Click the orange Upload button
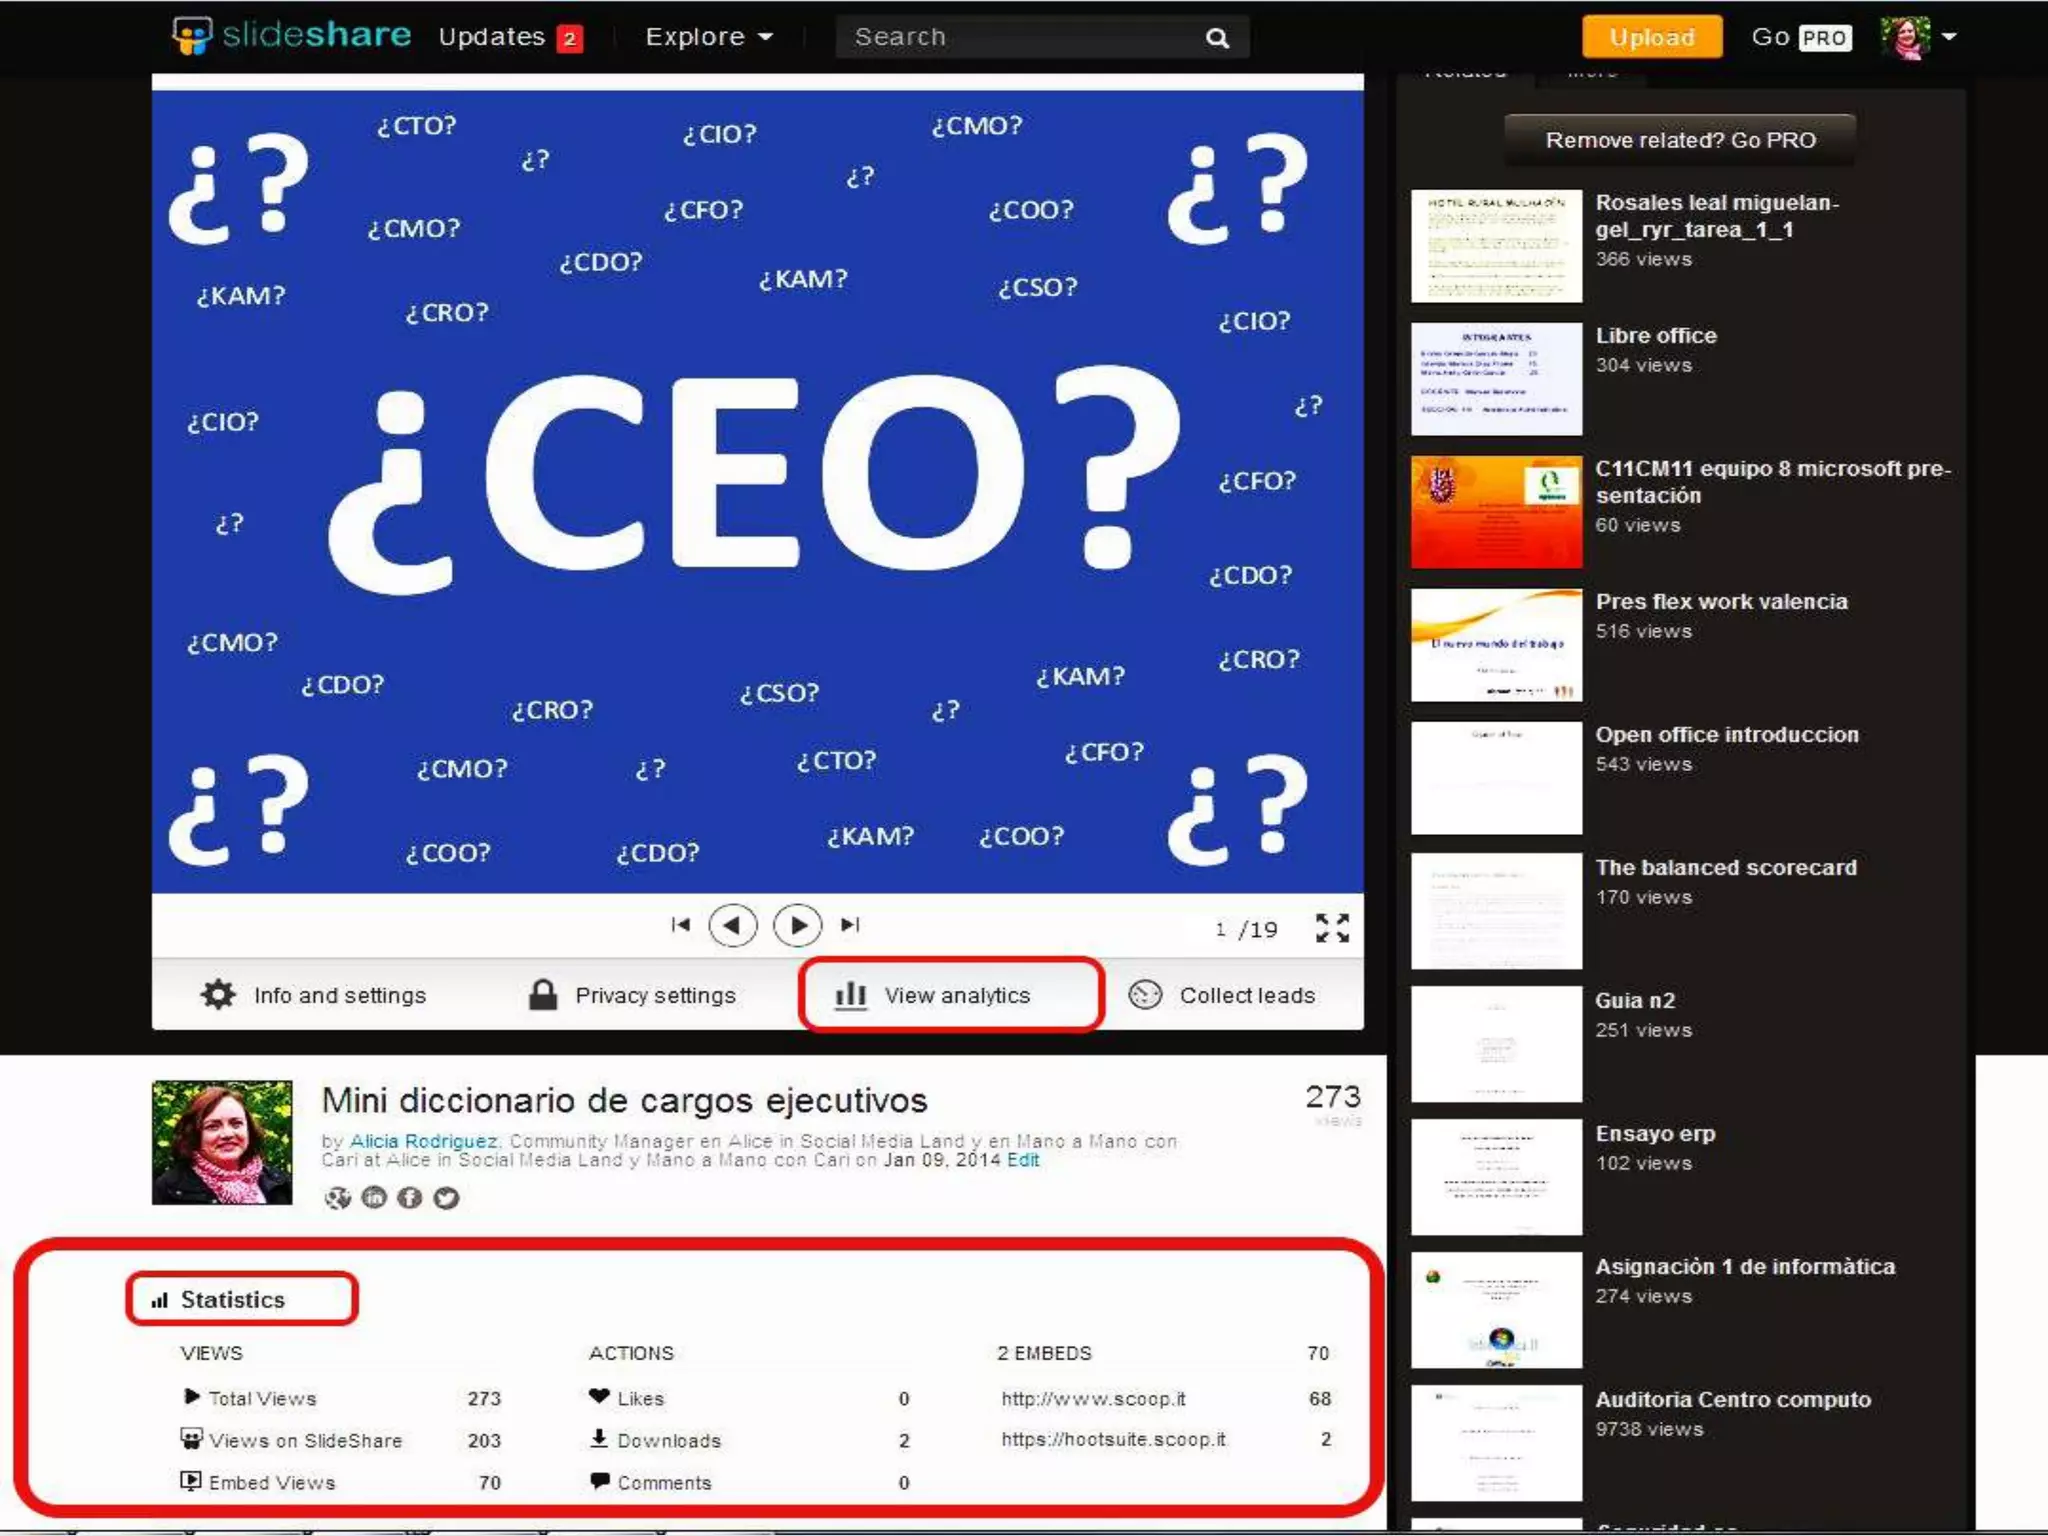 [1651, 38]
